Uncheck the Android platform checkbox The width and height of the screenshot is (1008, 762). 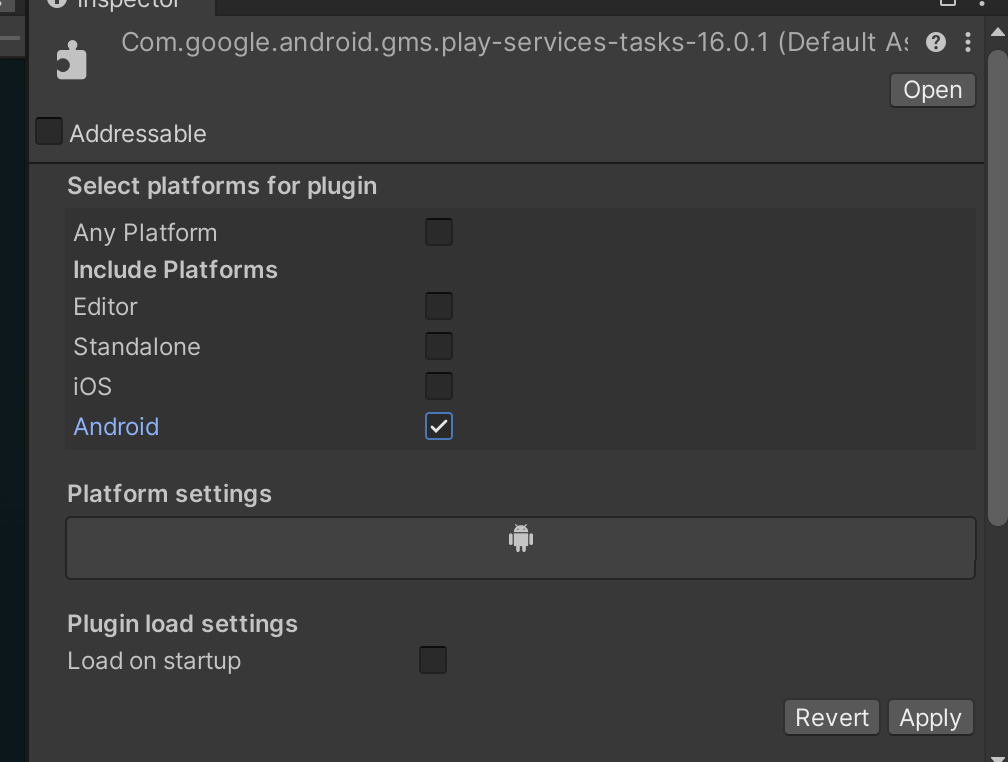click(x=438, y=425)
